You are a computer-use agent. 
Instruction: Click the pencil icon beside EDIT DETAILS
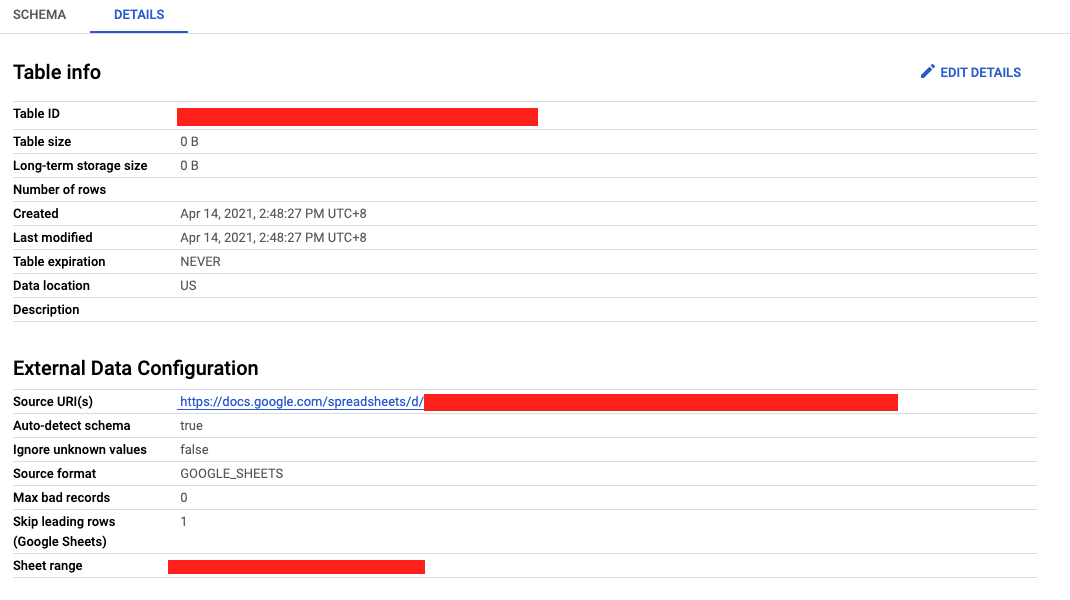[x=928, y=71]
